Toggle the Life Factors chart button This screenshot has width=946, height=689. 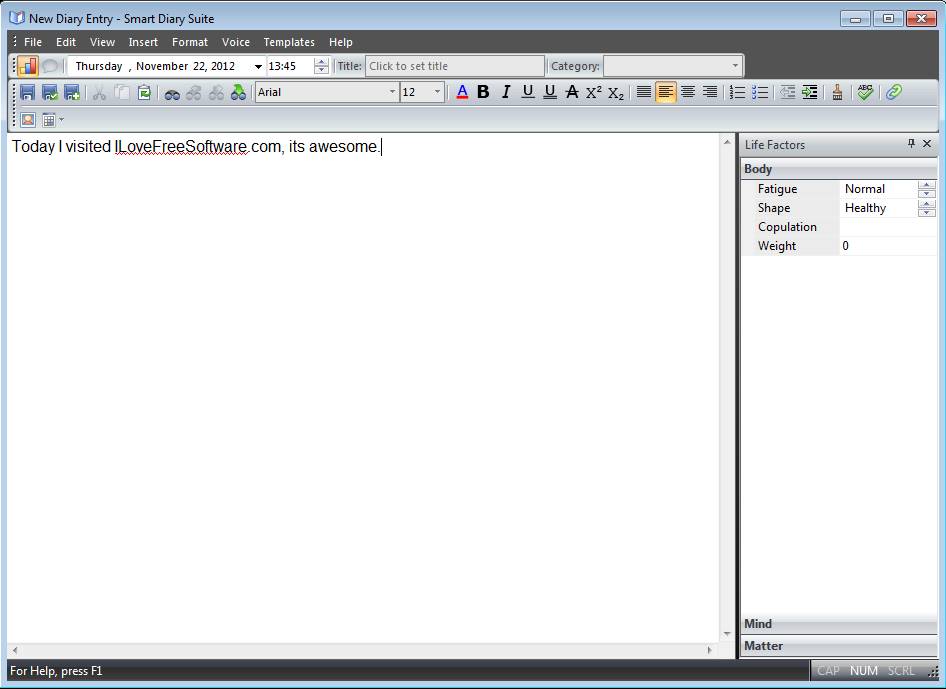coord(28,66)
